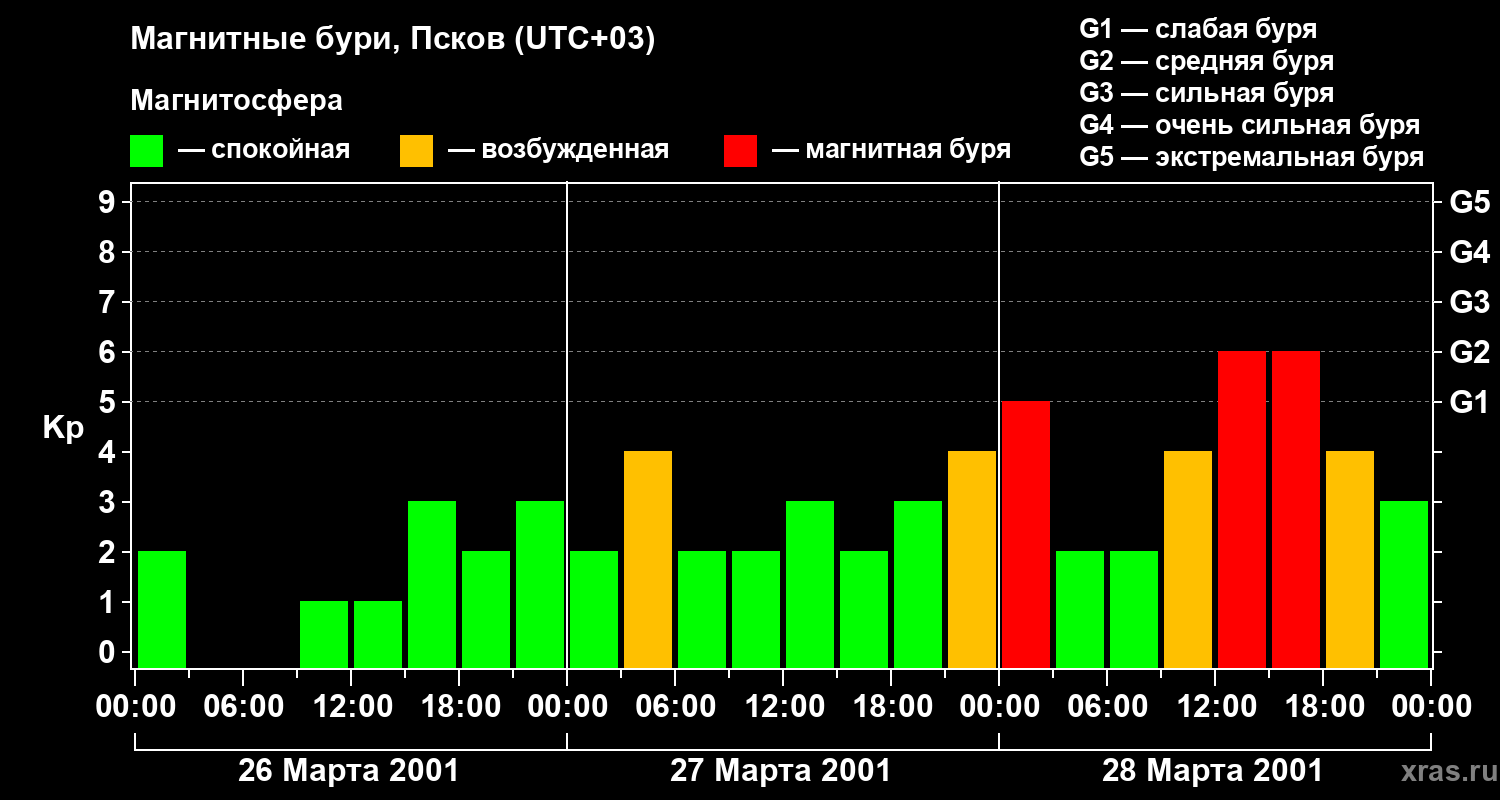The width and height of the screenshot is (1500, 800).
Task: Click the '28 Марта 2001' date label
Action: [x=1212, y=771]
